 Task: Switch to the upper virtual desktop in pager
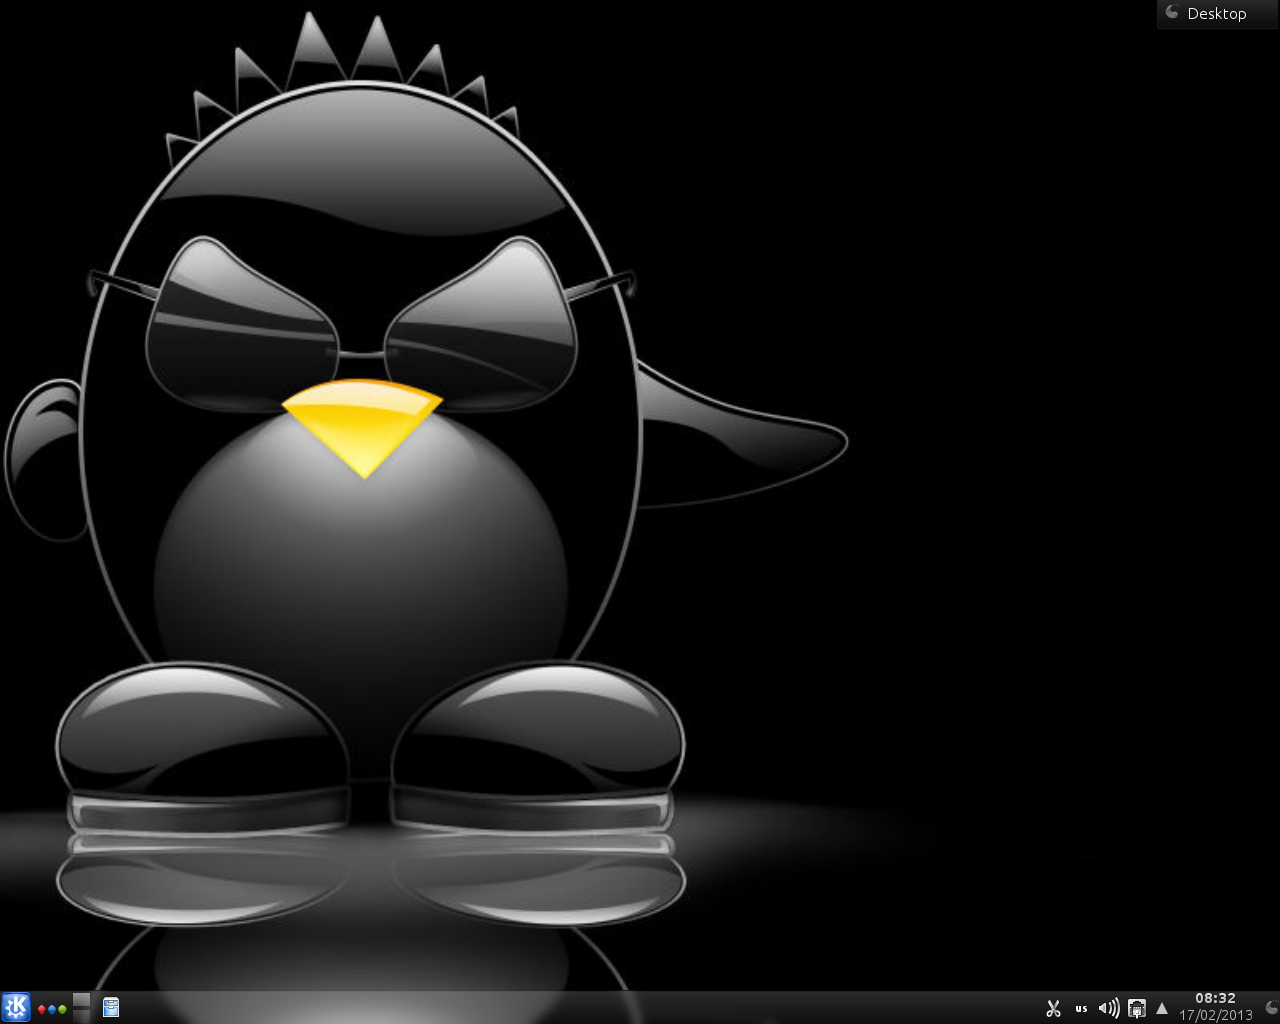pyautogui.click(x=81, y=1000)
